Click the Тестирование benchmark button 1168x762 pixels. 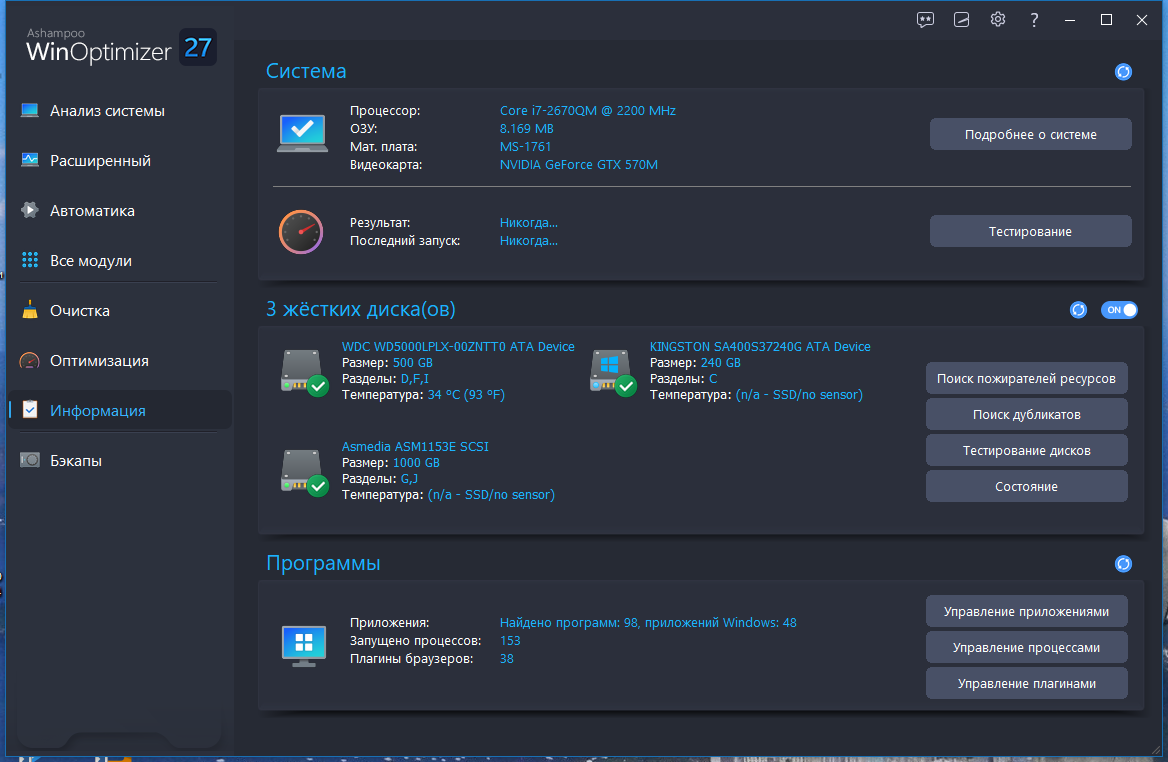[1030, 231]
